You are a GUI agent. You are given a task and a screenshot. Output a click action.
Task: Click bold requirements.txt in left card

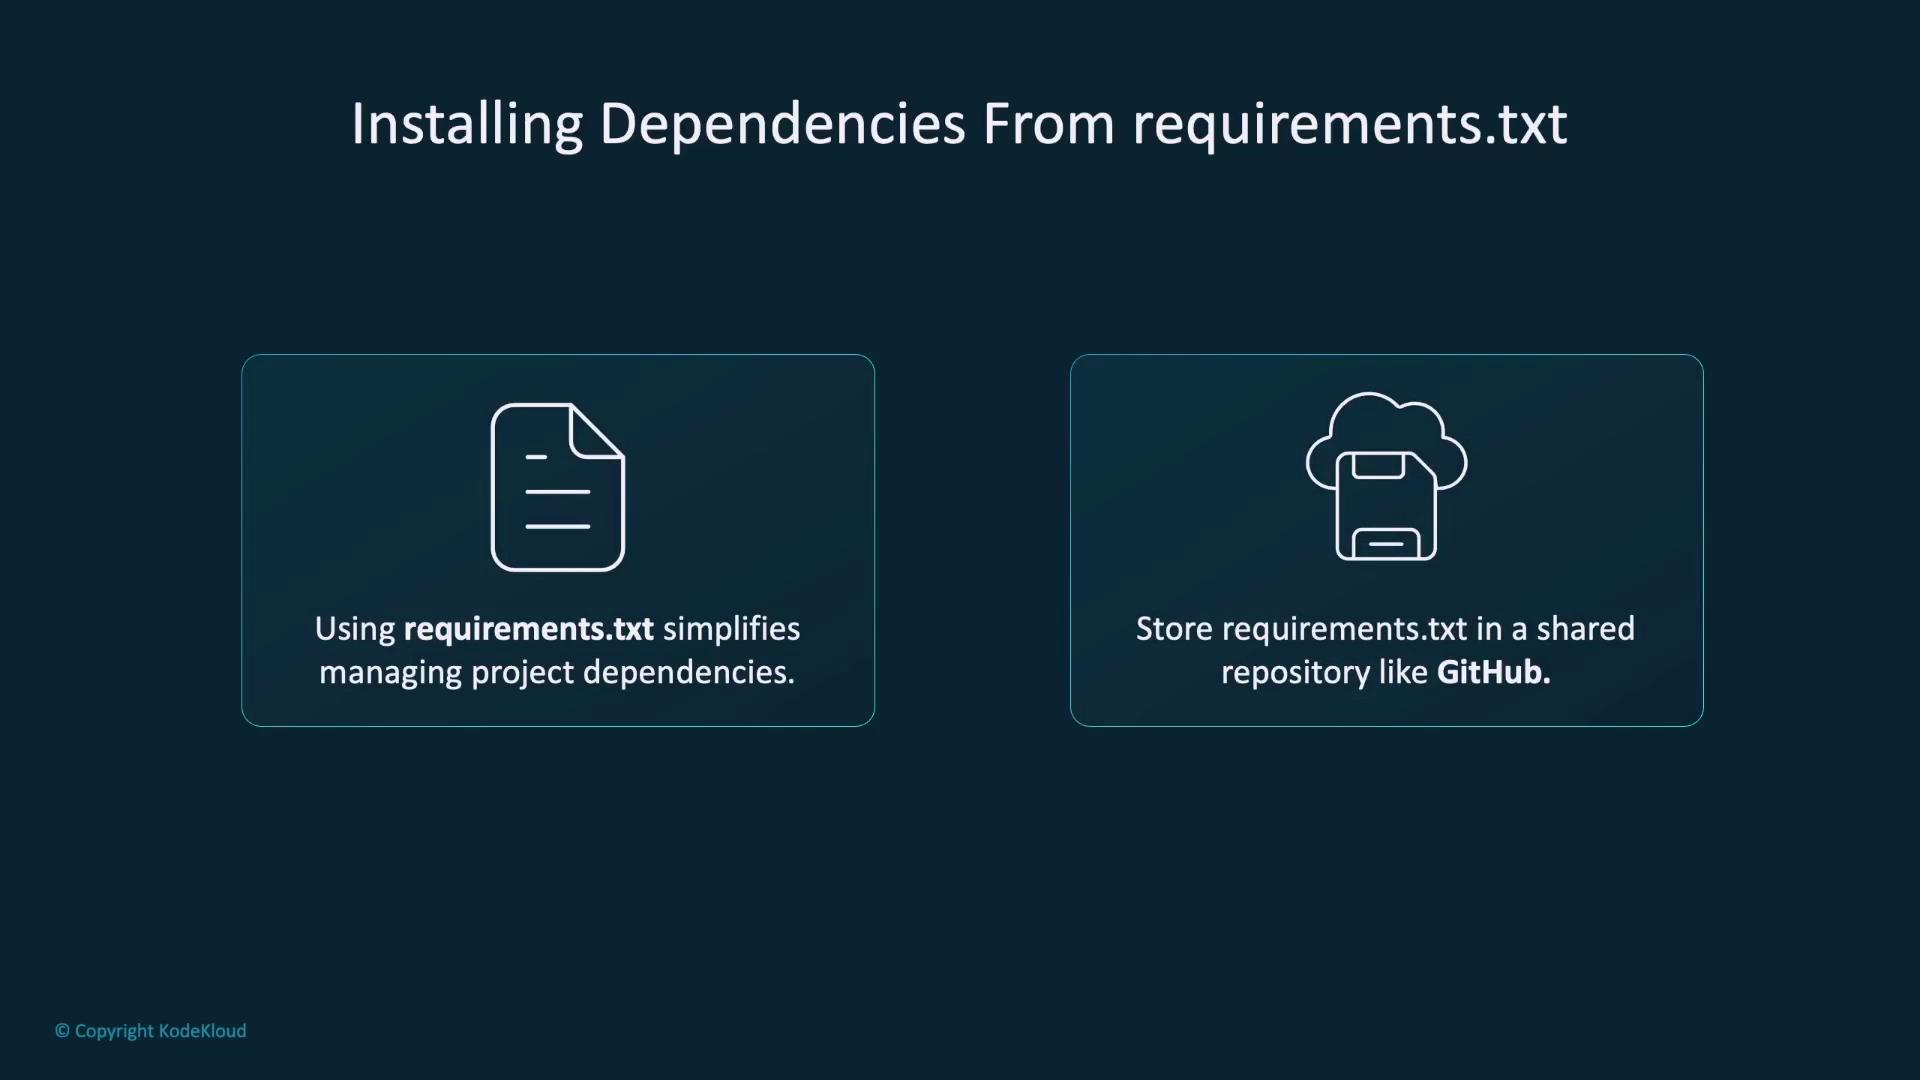[x=528, y=629]
